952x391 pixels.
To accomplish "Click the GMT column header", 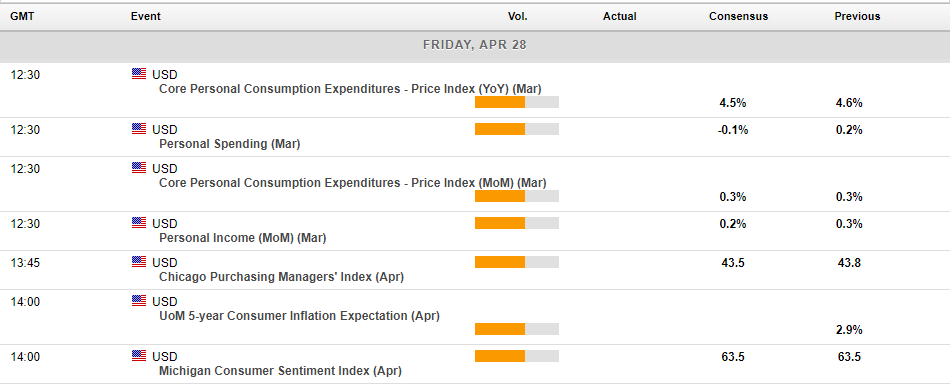I will pyautogui.click(x=22, y=16).
